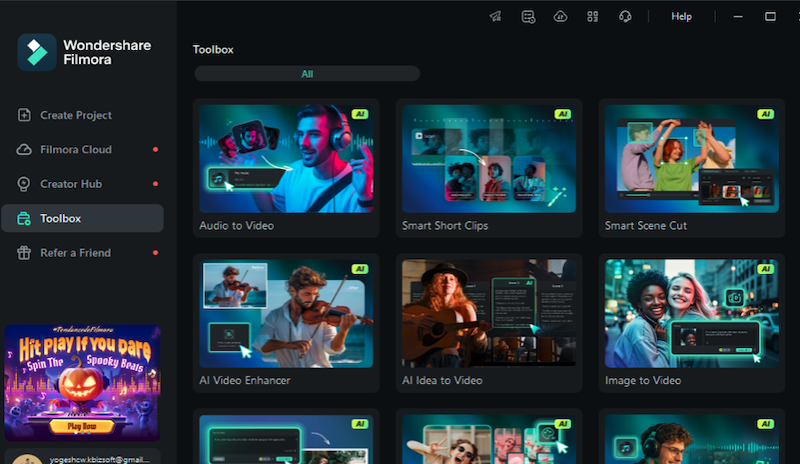The width and height of the screenshot is (800, 464).
Task: Click the paper plane send icon
Action: click(x=495, y=17)
